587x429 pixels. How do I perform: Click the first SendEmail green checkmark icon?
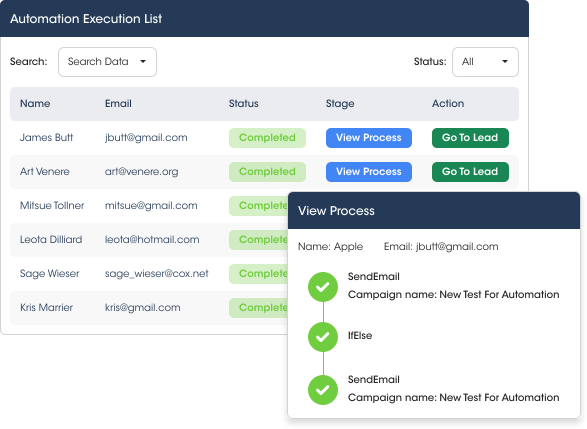tap(323, 287)
